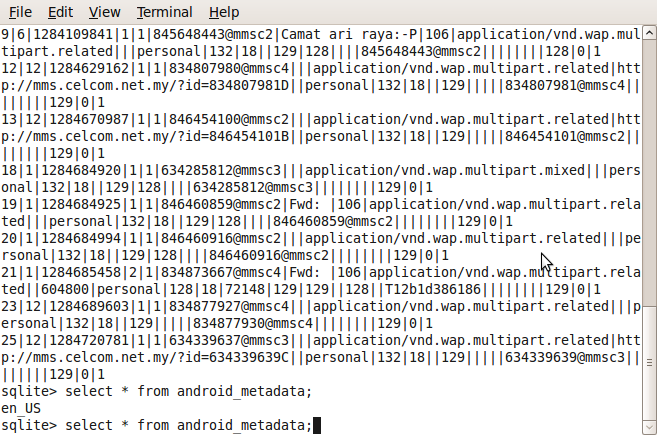The height and width of the screenshot is (435, 657).
Task: Open the Edit menu
Action: pos(60,12)
